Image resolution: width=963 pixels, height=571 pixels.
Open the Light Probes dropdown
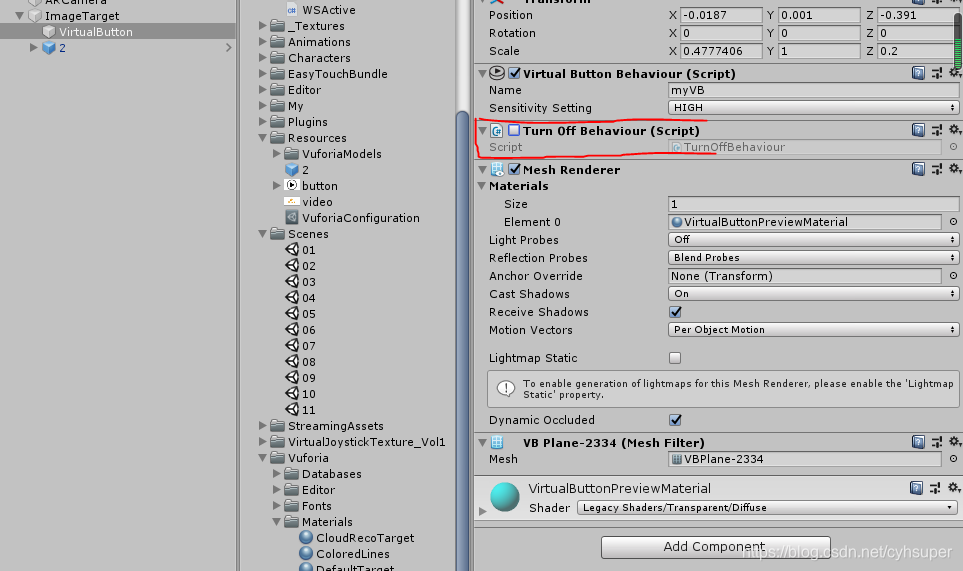[x=813, y=239]
